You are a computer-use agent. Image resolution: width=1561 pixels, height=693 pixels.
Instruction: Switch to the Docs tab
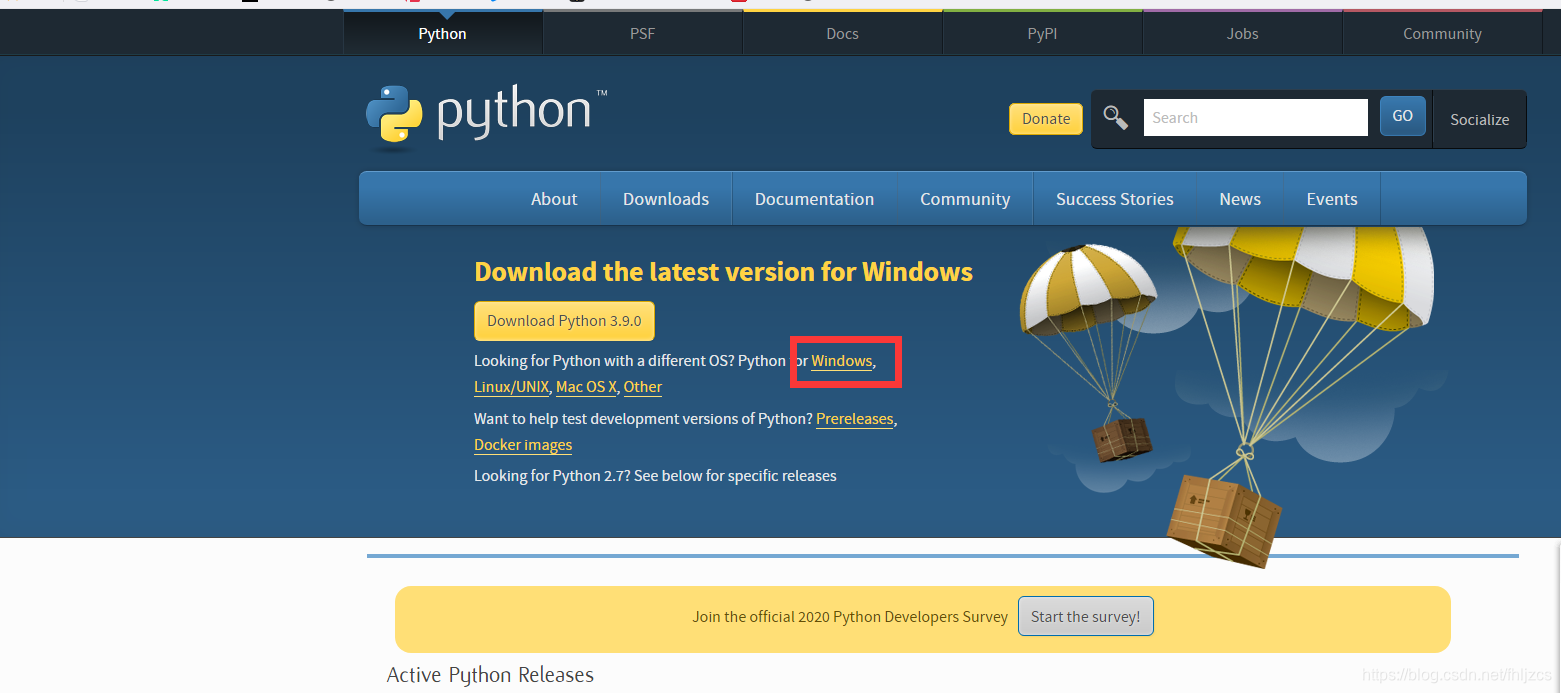tap(842, 33)
